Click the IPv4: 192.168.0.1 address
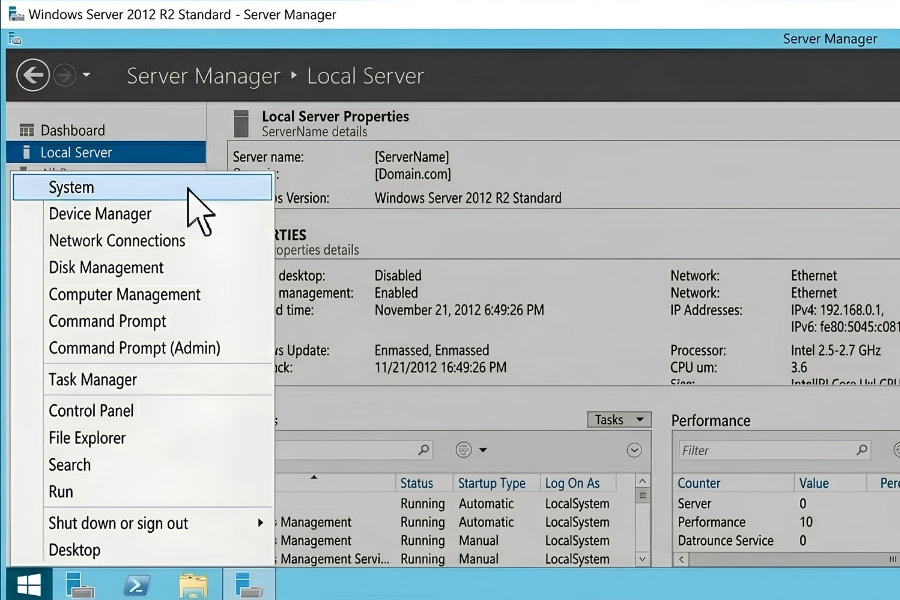Viewport: 900px width, 600px height. [837, 310]
